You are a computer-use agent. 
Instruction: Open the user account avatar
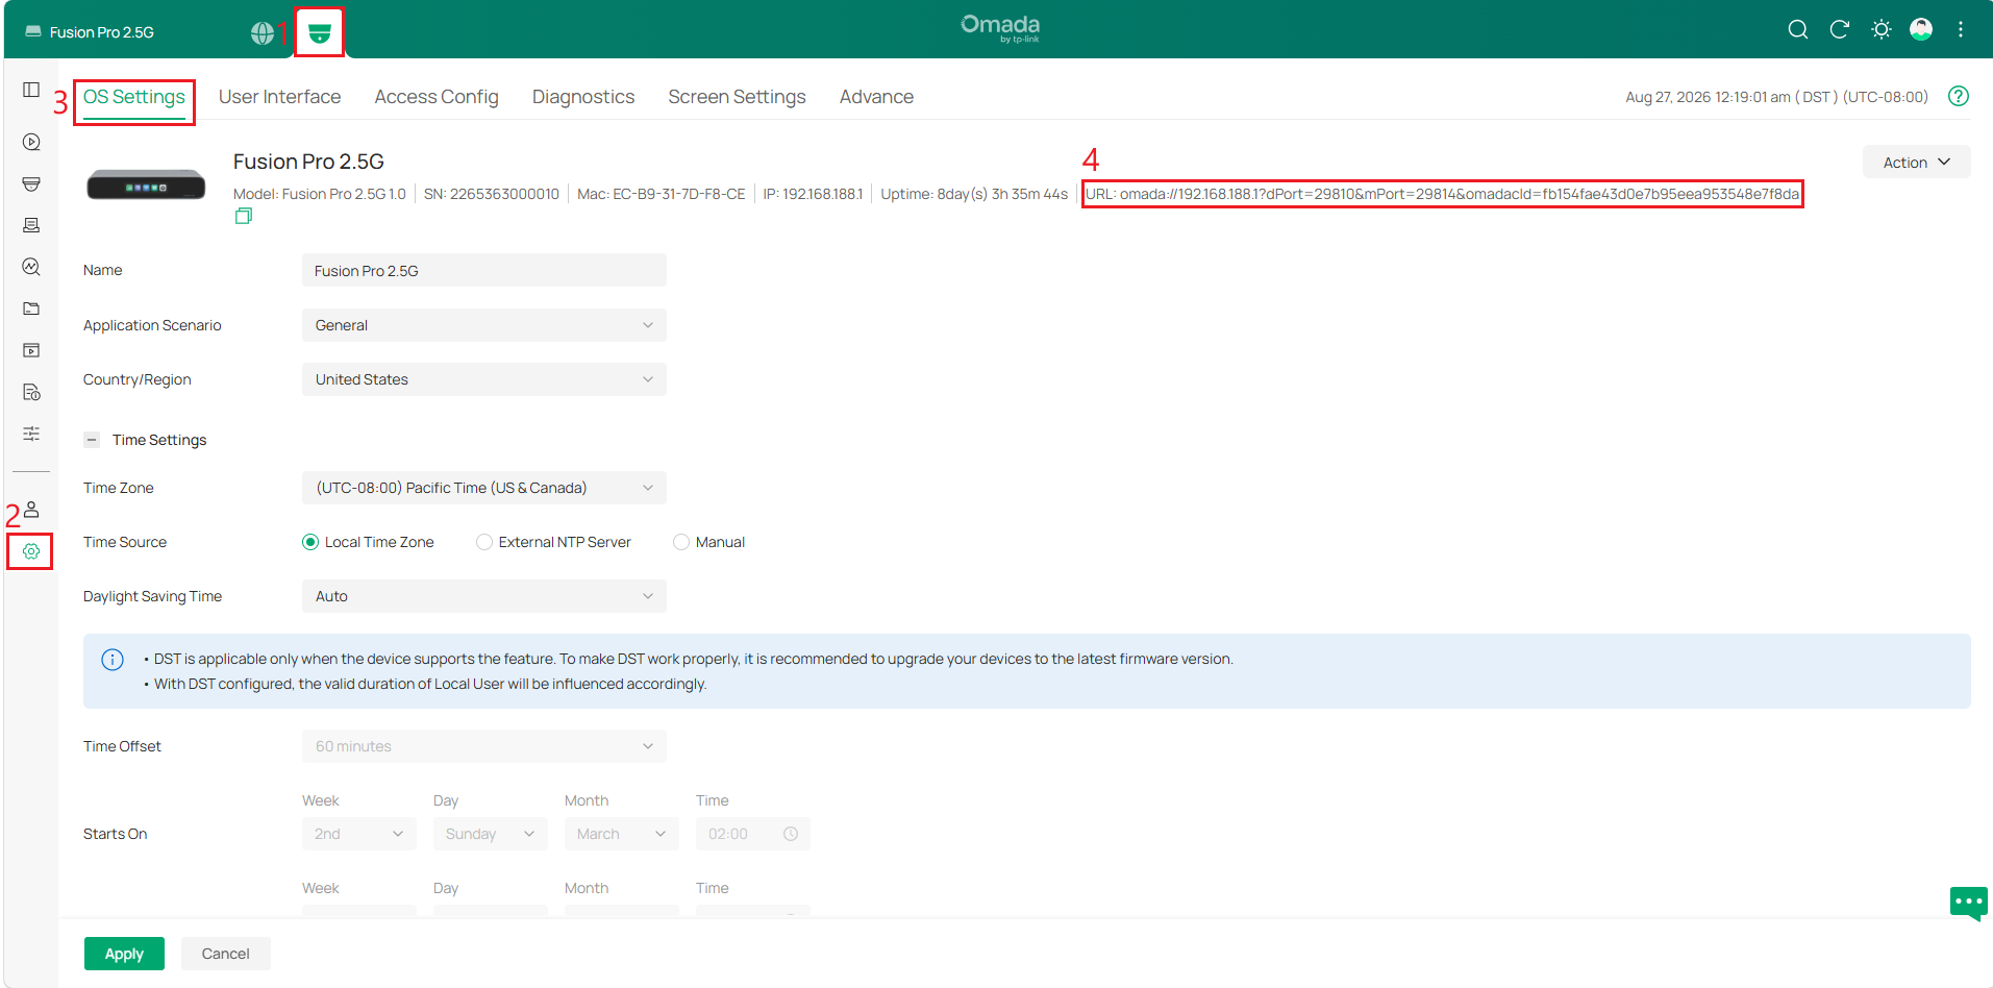coord(1921,30)
